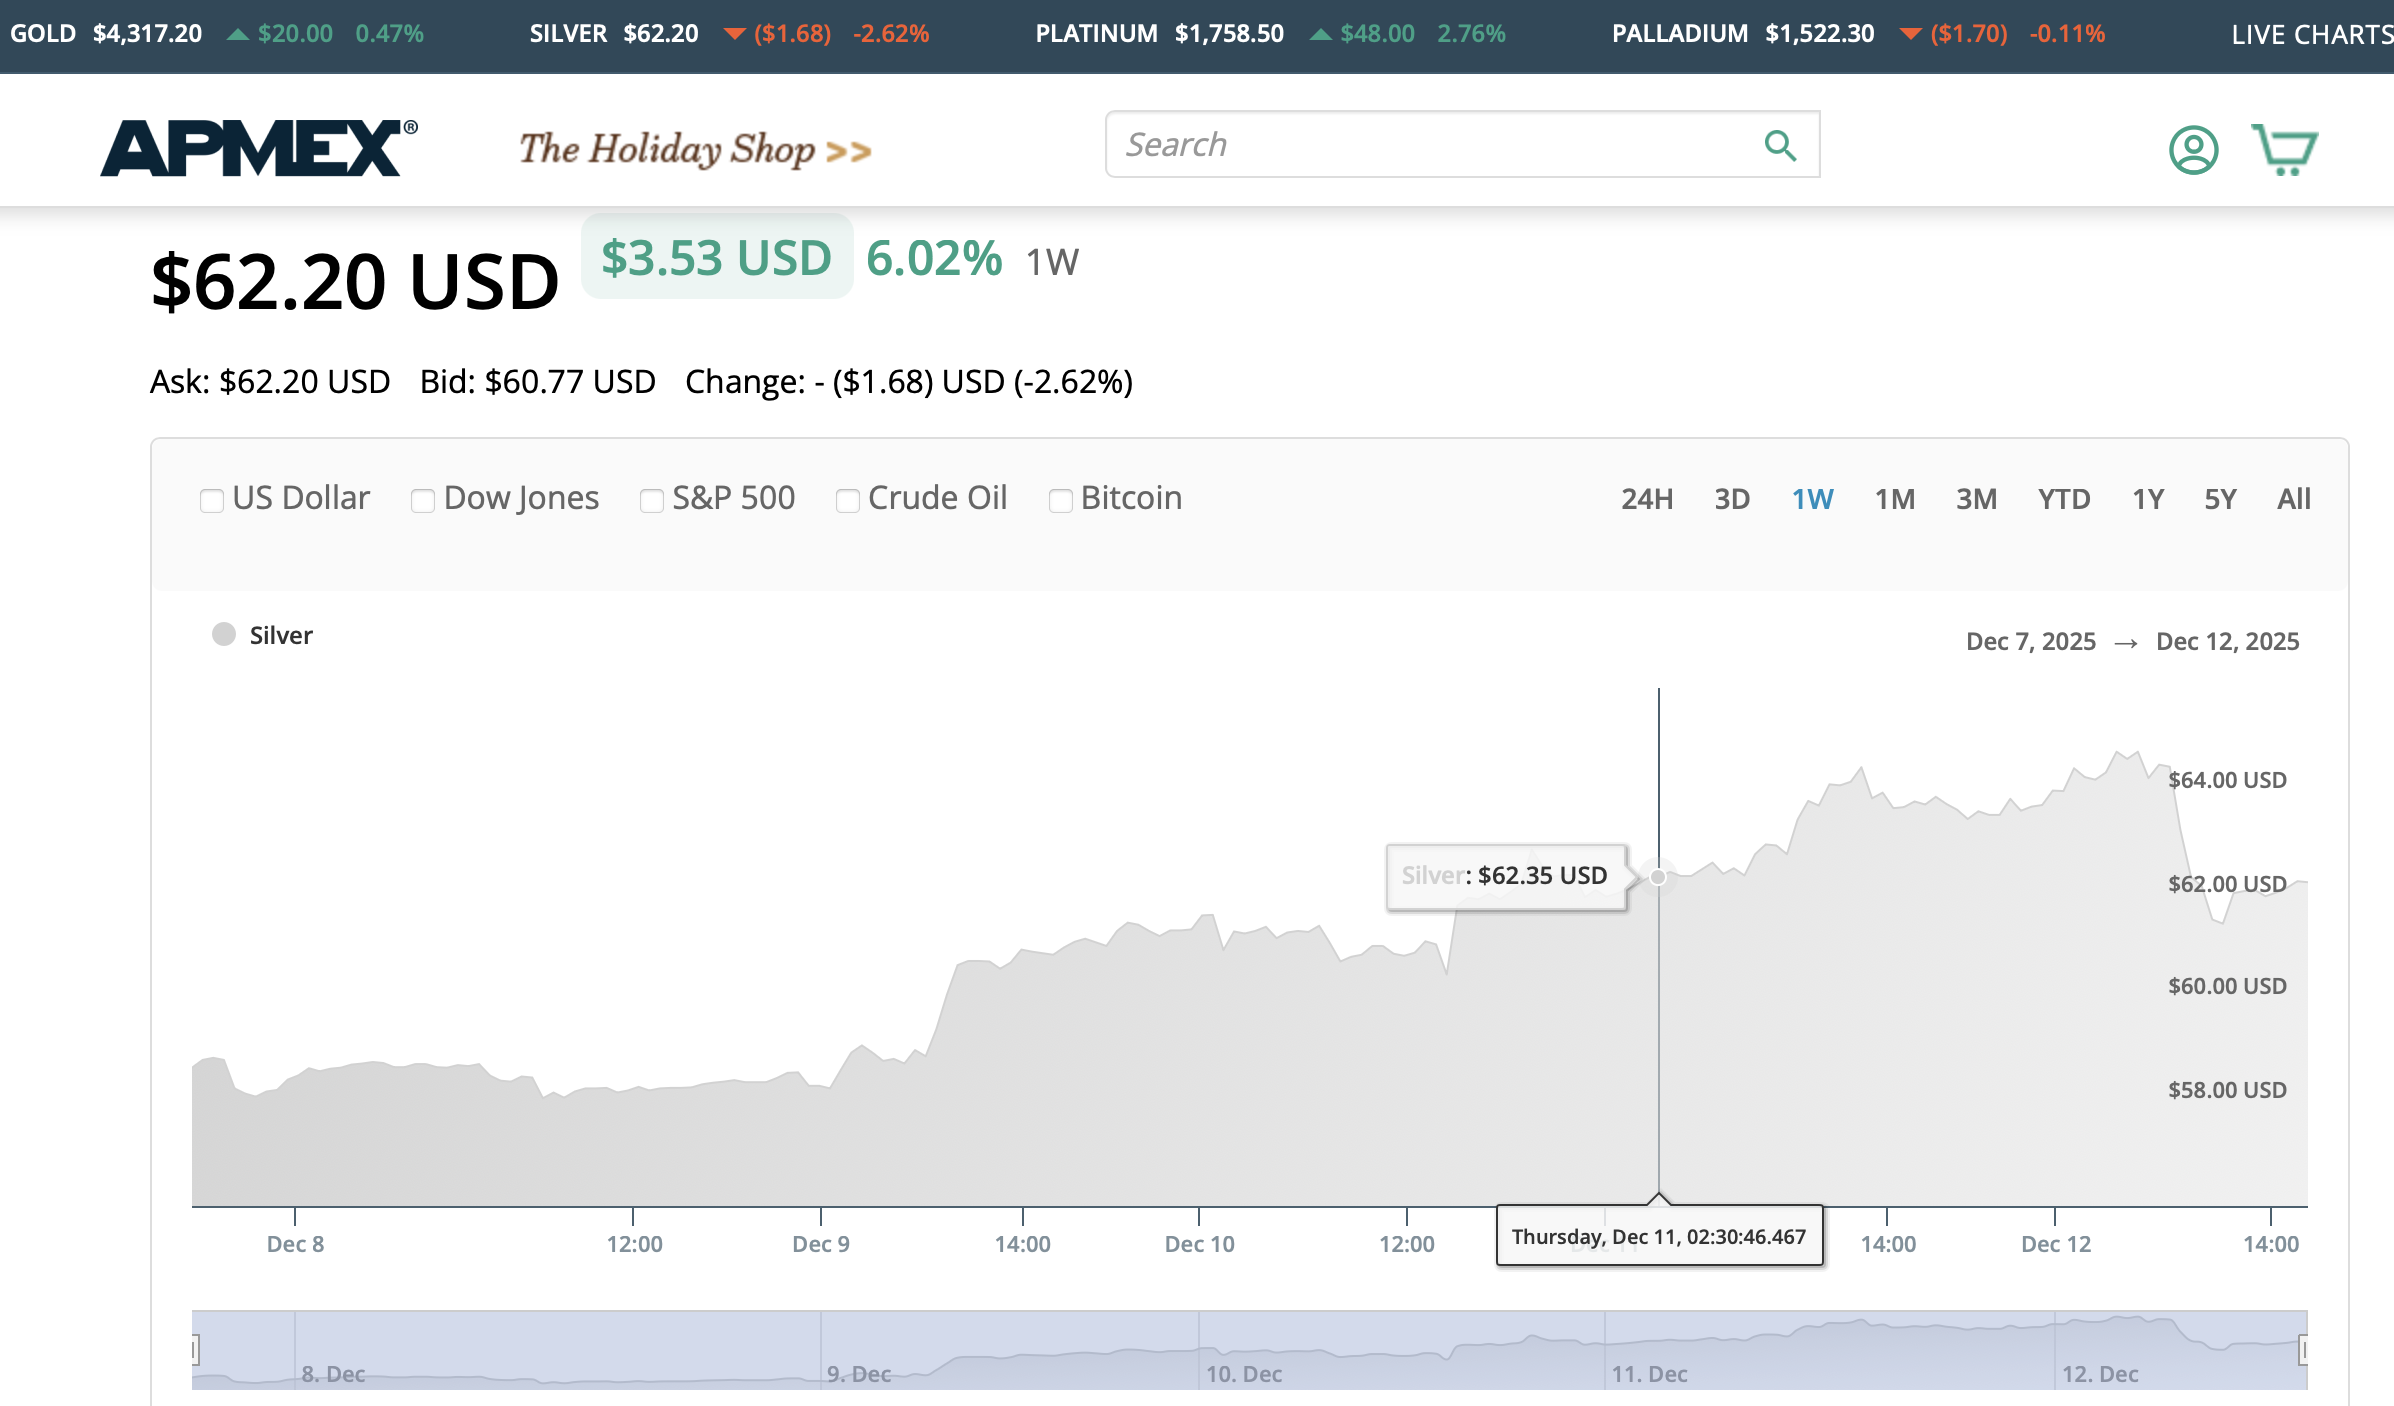2394x1406 pixels.
Task: Click the right navigator range handle
Action: 2303,1350
